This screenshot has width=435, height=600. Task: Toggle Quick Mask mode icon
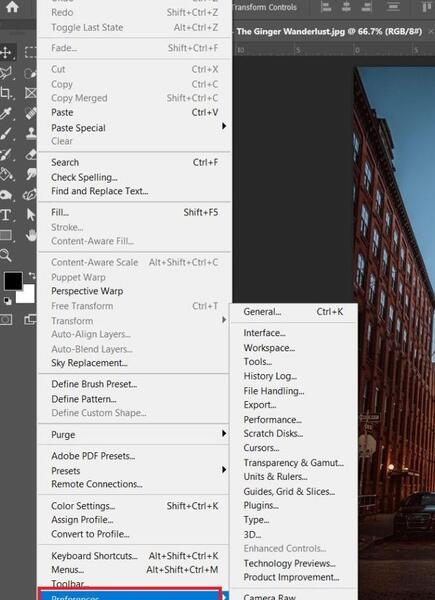6,320
